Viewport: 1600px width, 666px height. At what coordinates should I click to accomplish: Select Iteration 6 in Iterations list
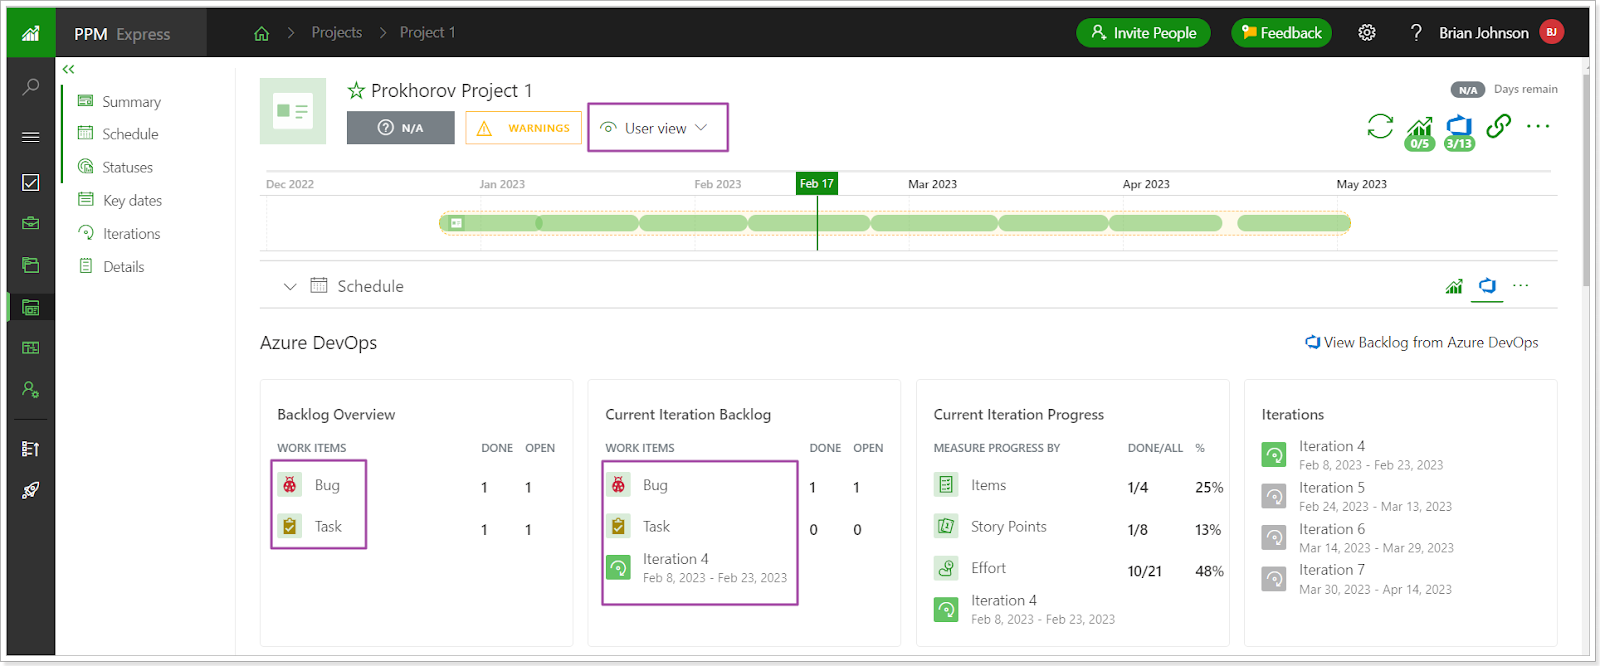[x=1358, y=537]
